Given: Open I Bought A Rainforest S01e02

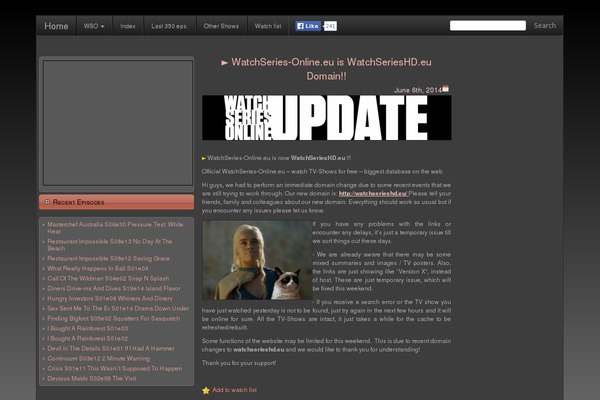Looking at the screenshot, I should pos(88,338).
